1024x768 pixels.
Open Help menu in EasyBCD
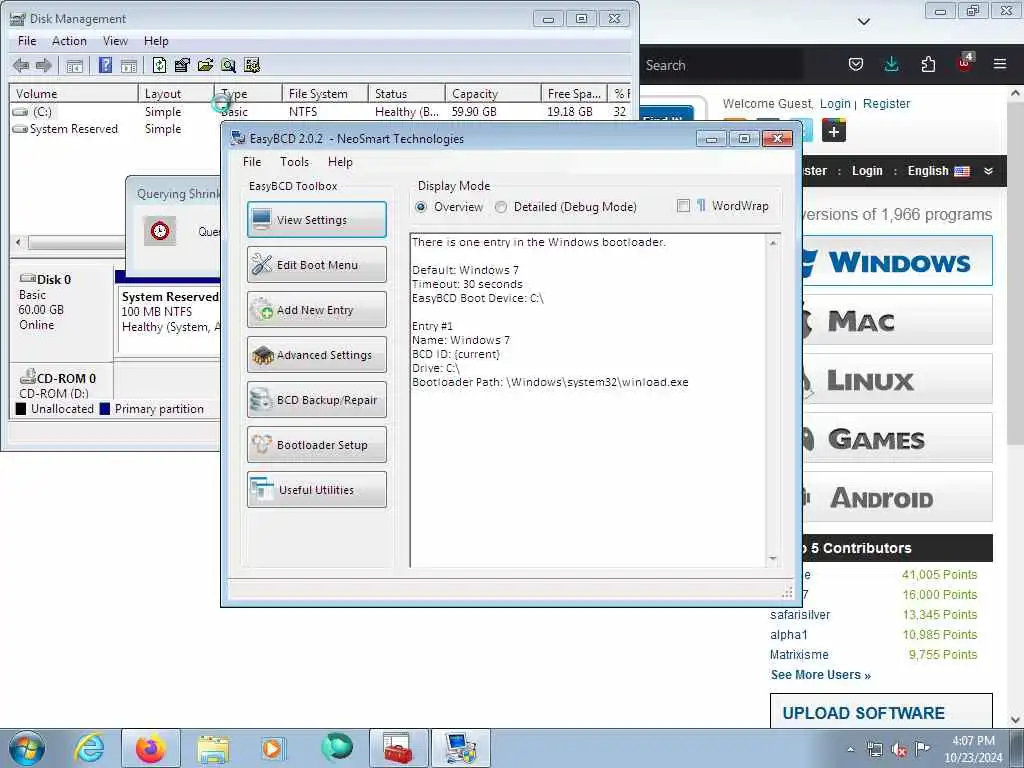point(340,161)
